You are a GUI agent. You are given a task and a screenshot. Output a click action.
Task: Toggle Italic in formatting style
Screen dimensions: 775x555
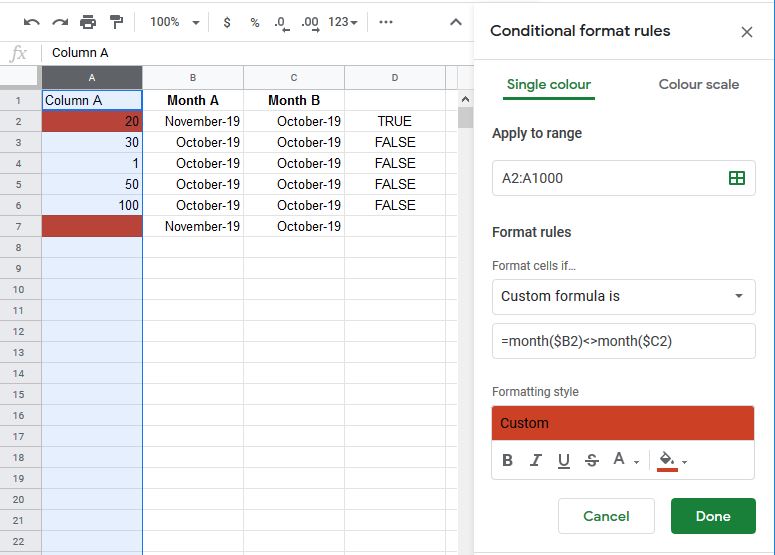535,461
